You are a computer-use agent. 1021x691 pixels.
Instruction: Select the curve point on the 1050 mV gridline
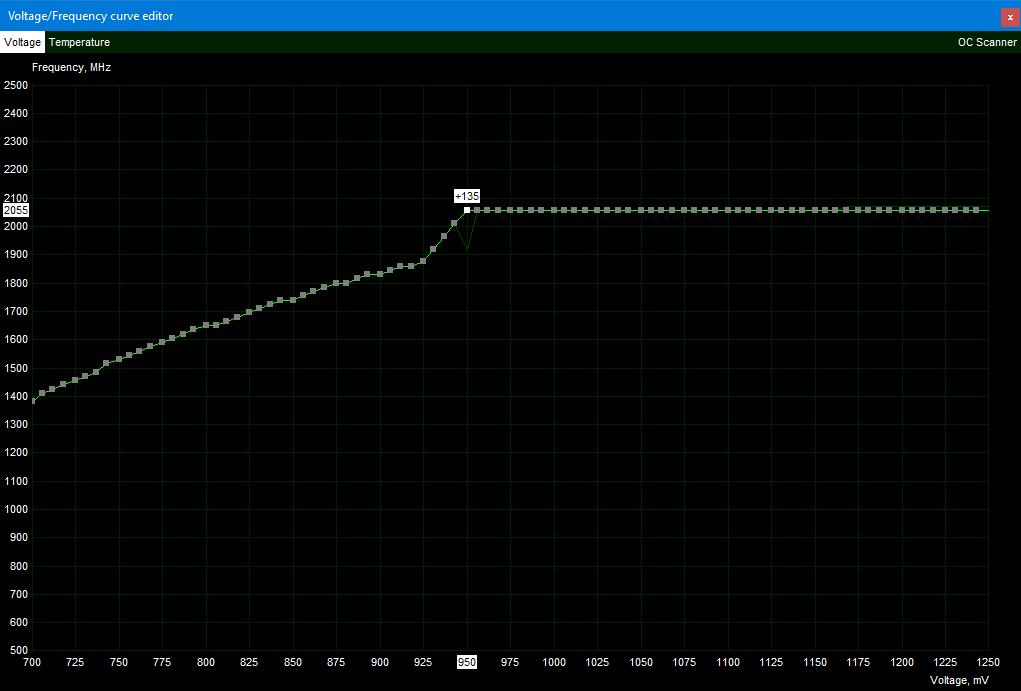point(641,210)
